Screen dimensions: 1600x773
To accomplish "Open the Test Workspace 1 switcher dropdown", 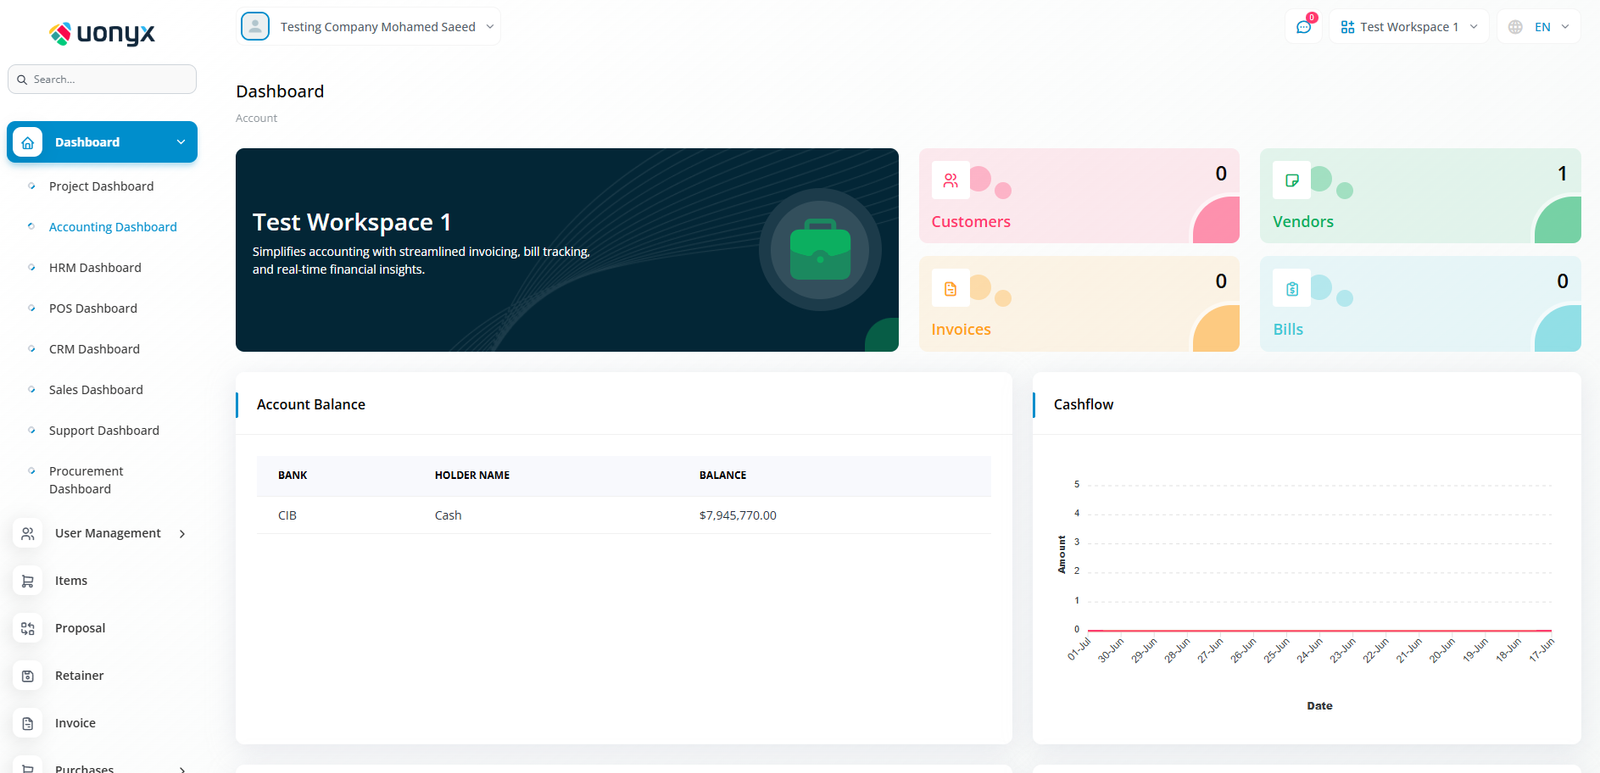I will pyautogui.click(x=1408, y=27).
